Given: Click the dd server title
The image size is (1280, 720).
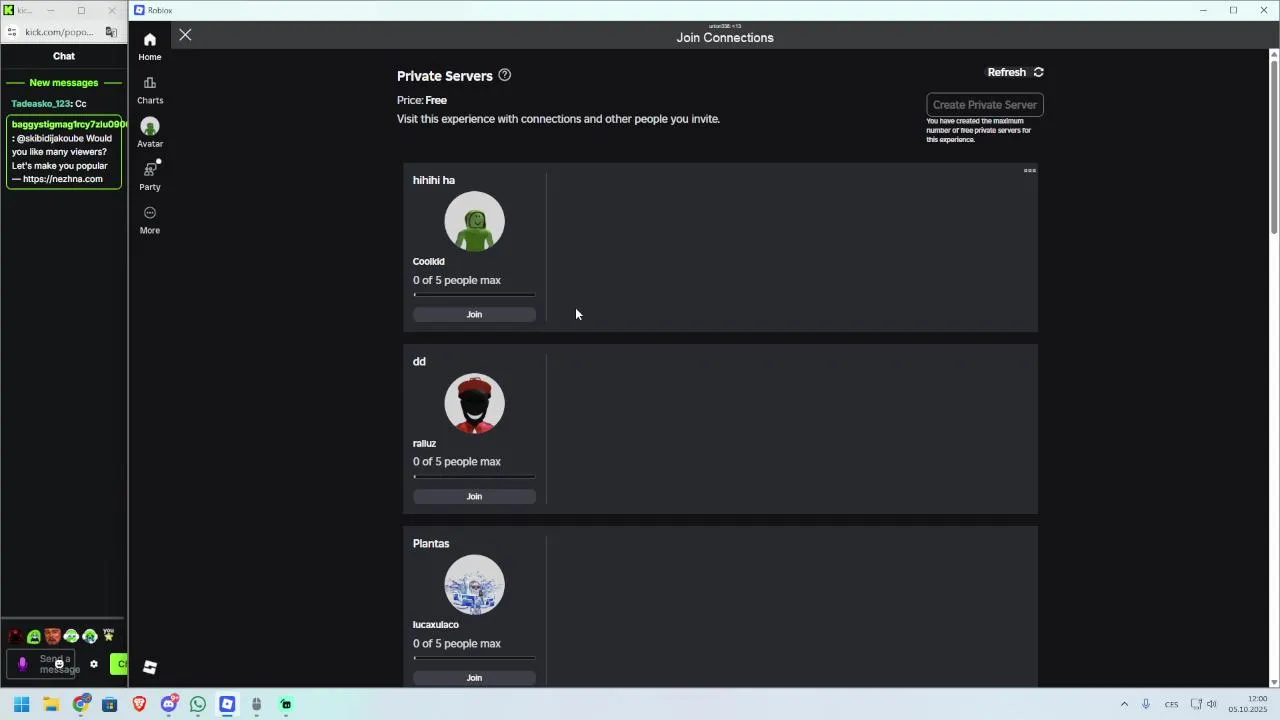Looking at the screenshot, I should [419, 361].
